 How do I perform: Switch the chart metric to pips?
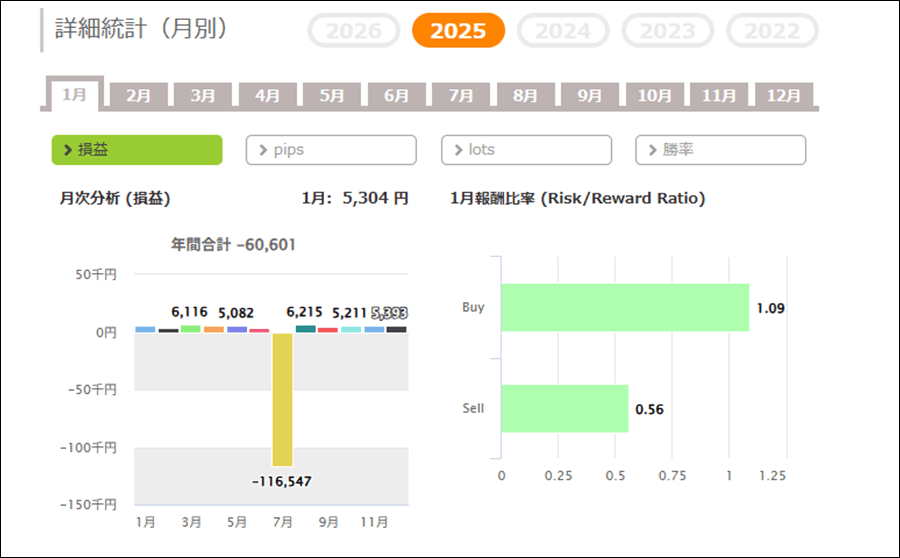(x=331, y=150)
